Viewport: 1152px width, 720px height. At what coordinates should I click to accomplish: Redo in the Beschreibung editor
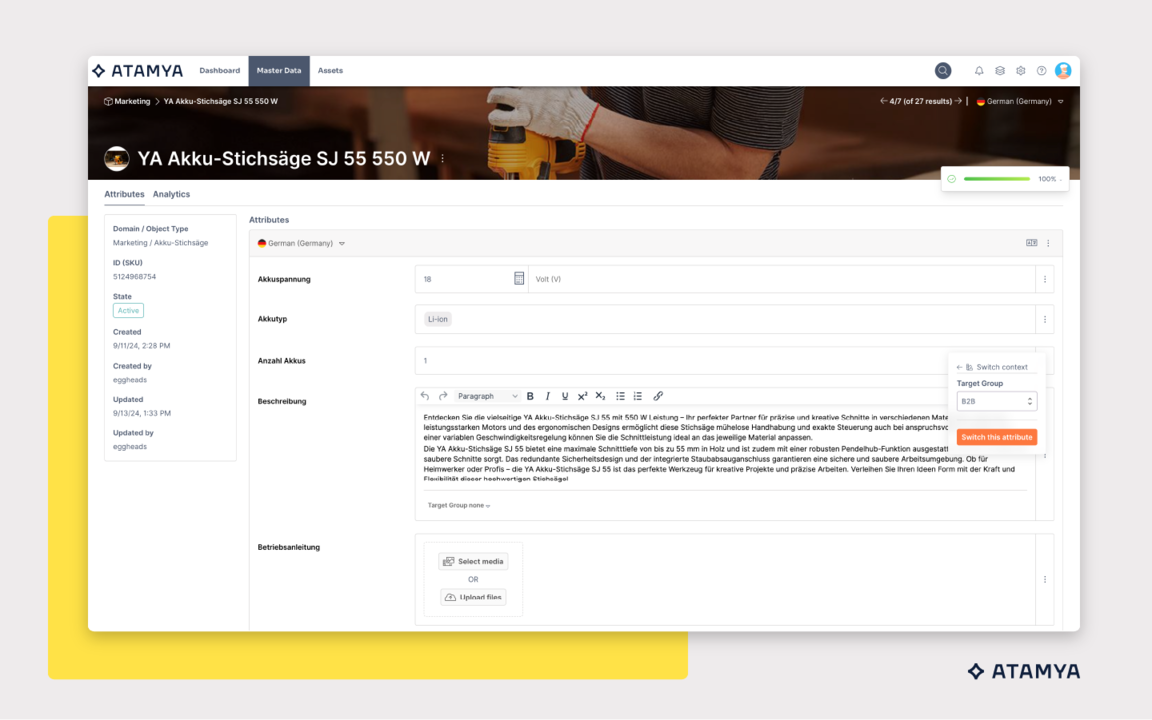[x=443, y=396]
